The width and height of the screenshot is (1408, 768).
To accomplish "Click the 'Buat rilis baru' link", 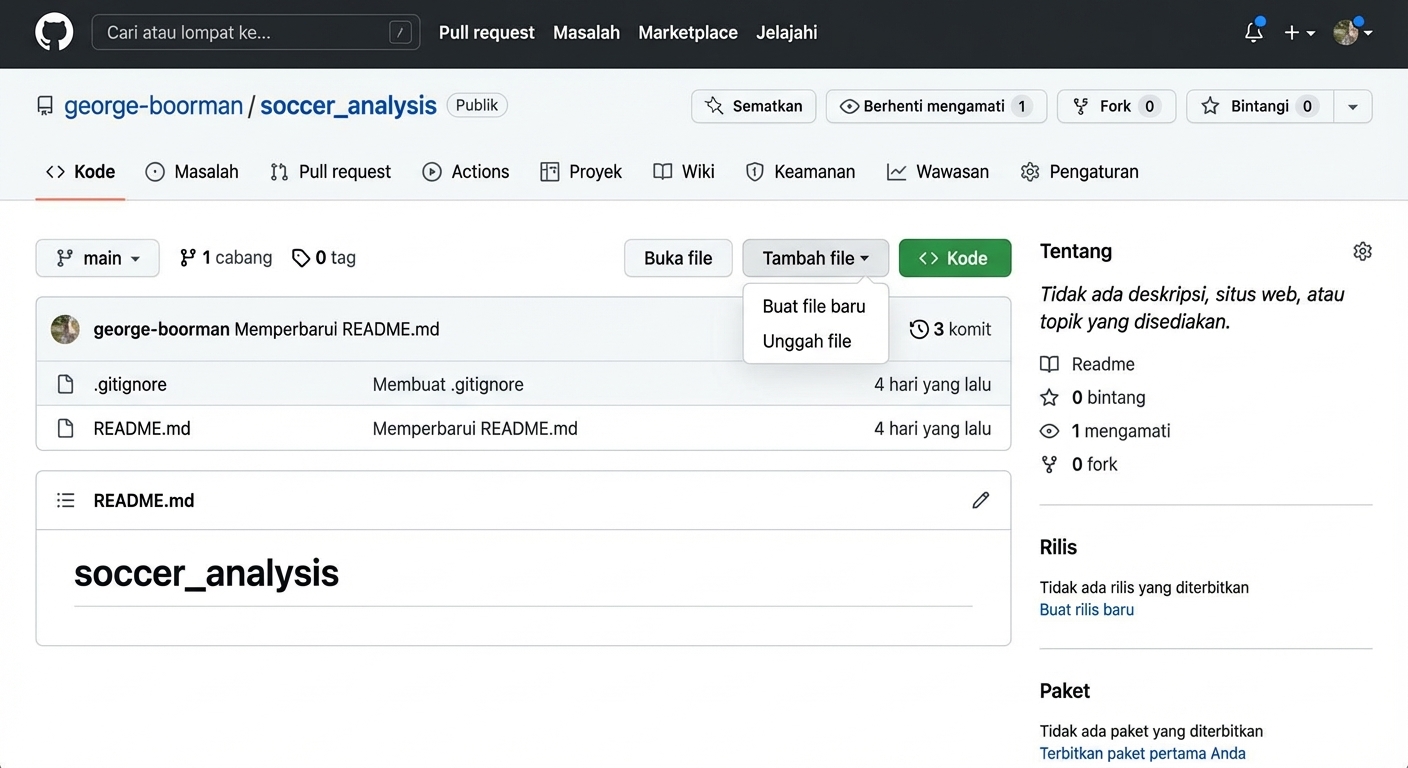I will [1087, 609].
